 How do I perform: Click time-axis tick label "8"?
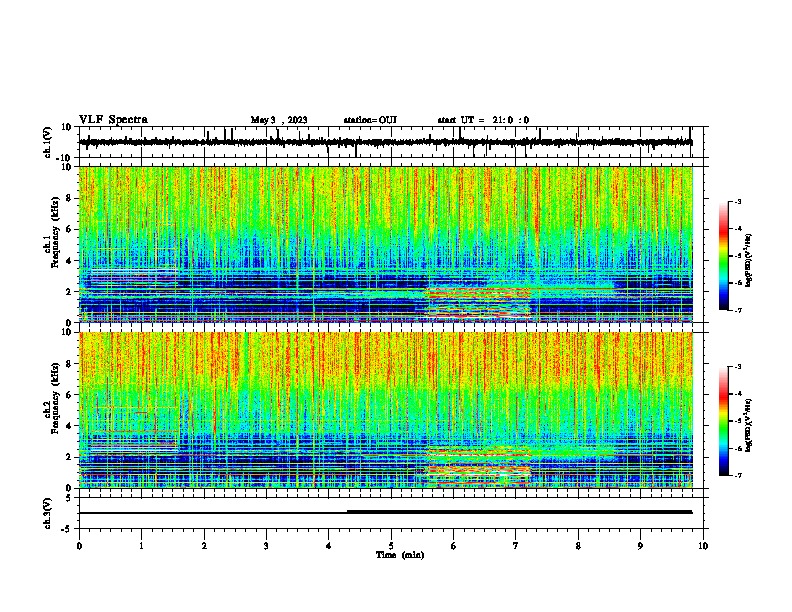pos(578,546)
